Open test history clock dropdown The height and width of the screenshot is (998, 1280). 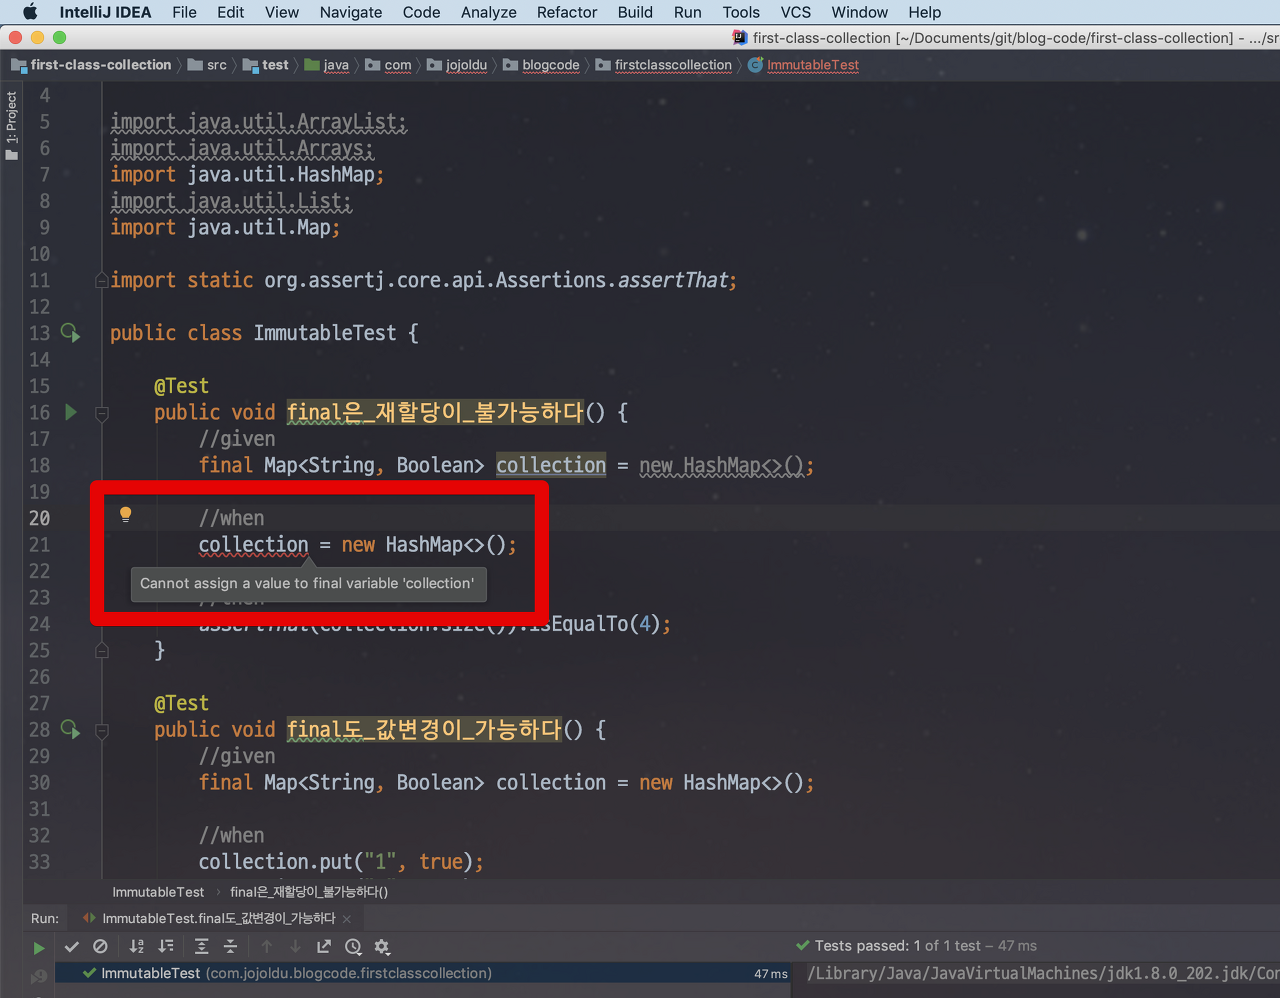[x=353, y=947]
